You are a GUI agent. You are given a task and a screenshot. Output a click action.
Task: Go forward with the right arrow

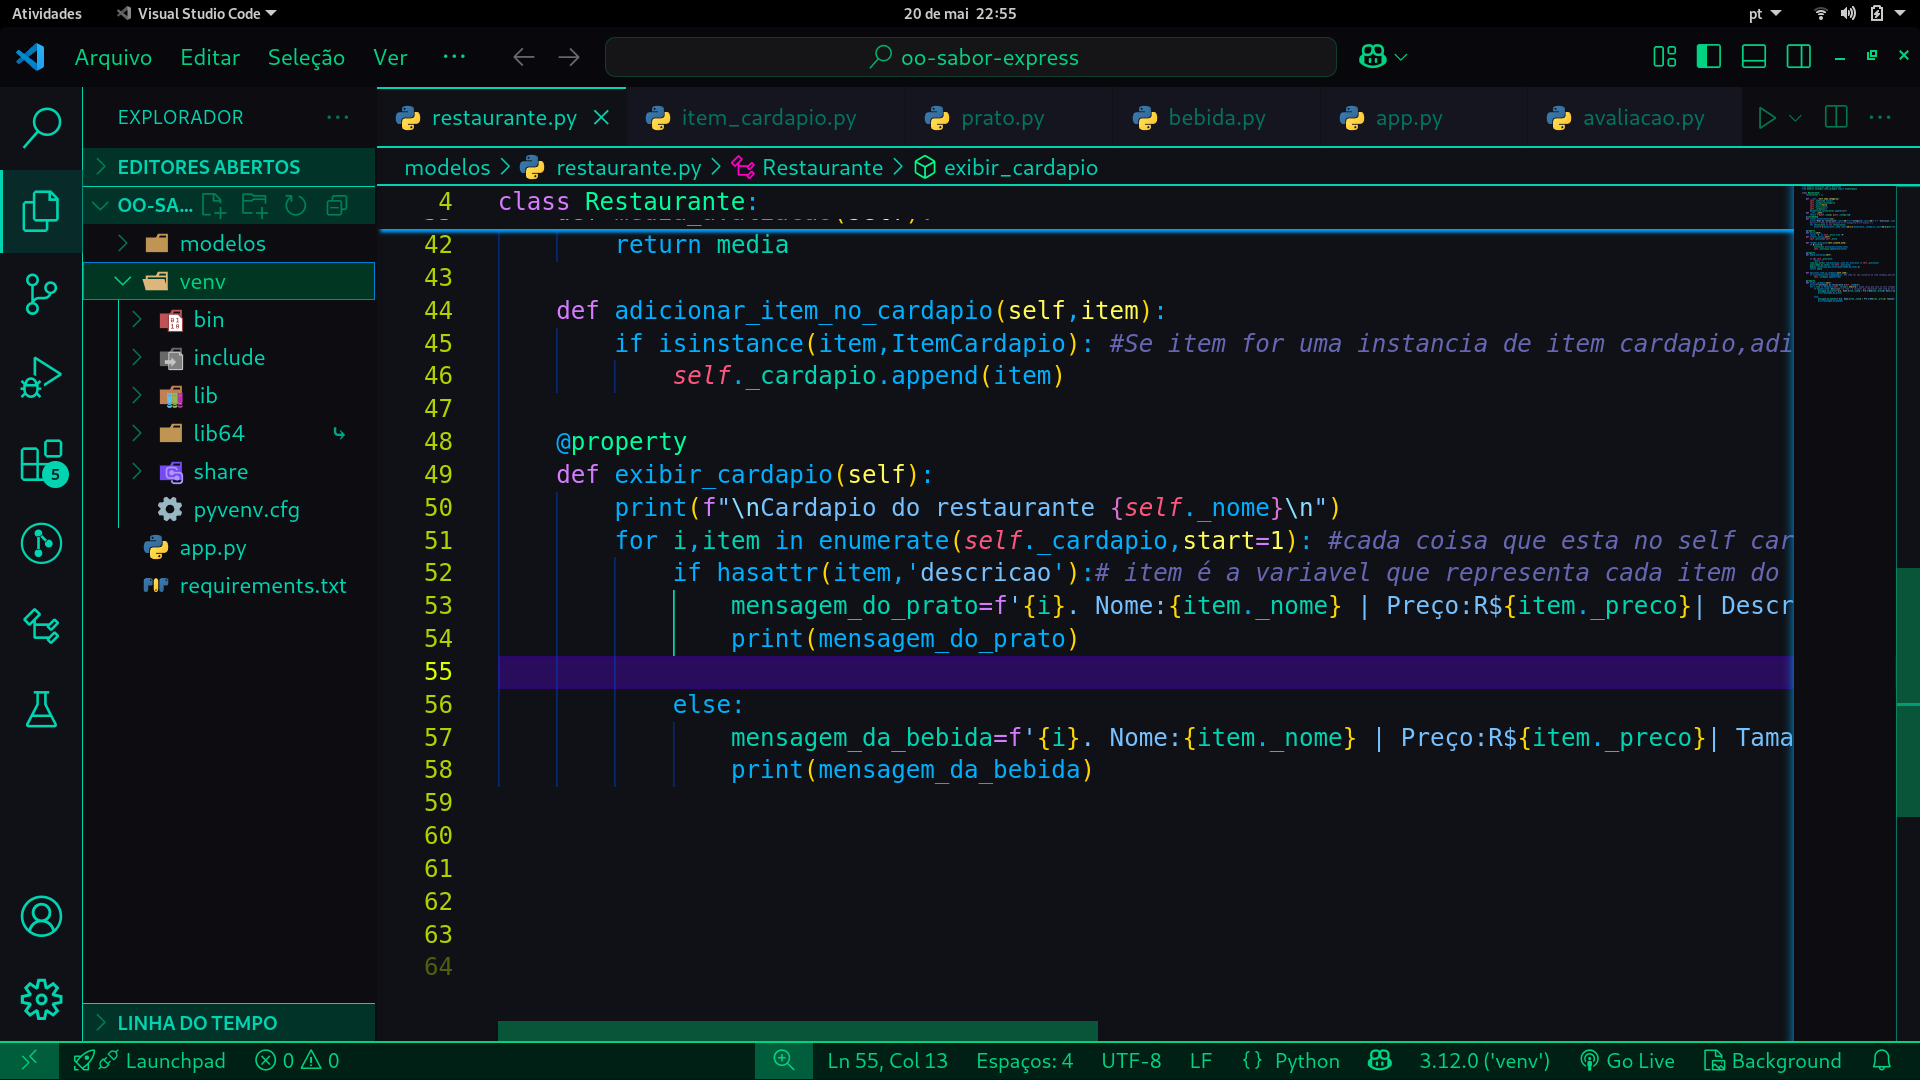click(x=569, y=57)
